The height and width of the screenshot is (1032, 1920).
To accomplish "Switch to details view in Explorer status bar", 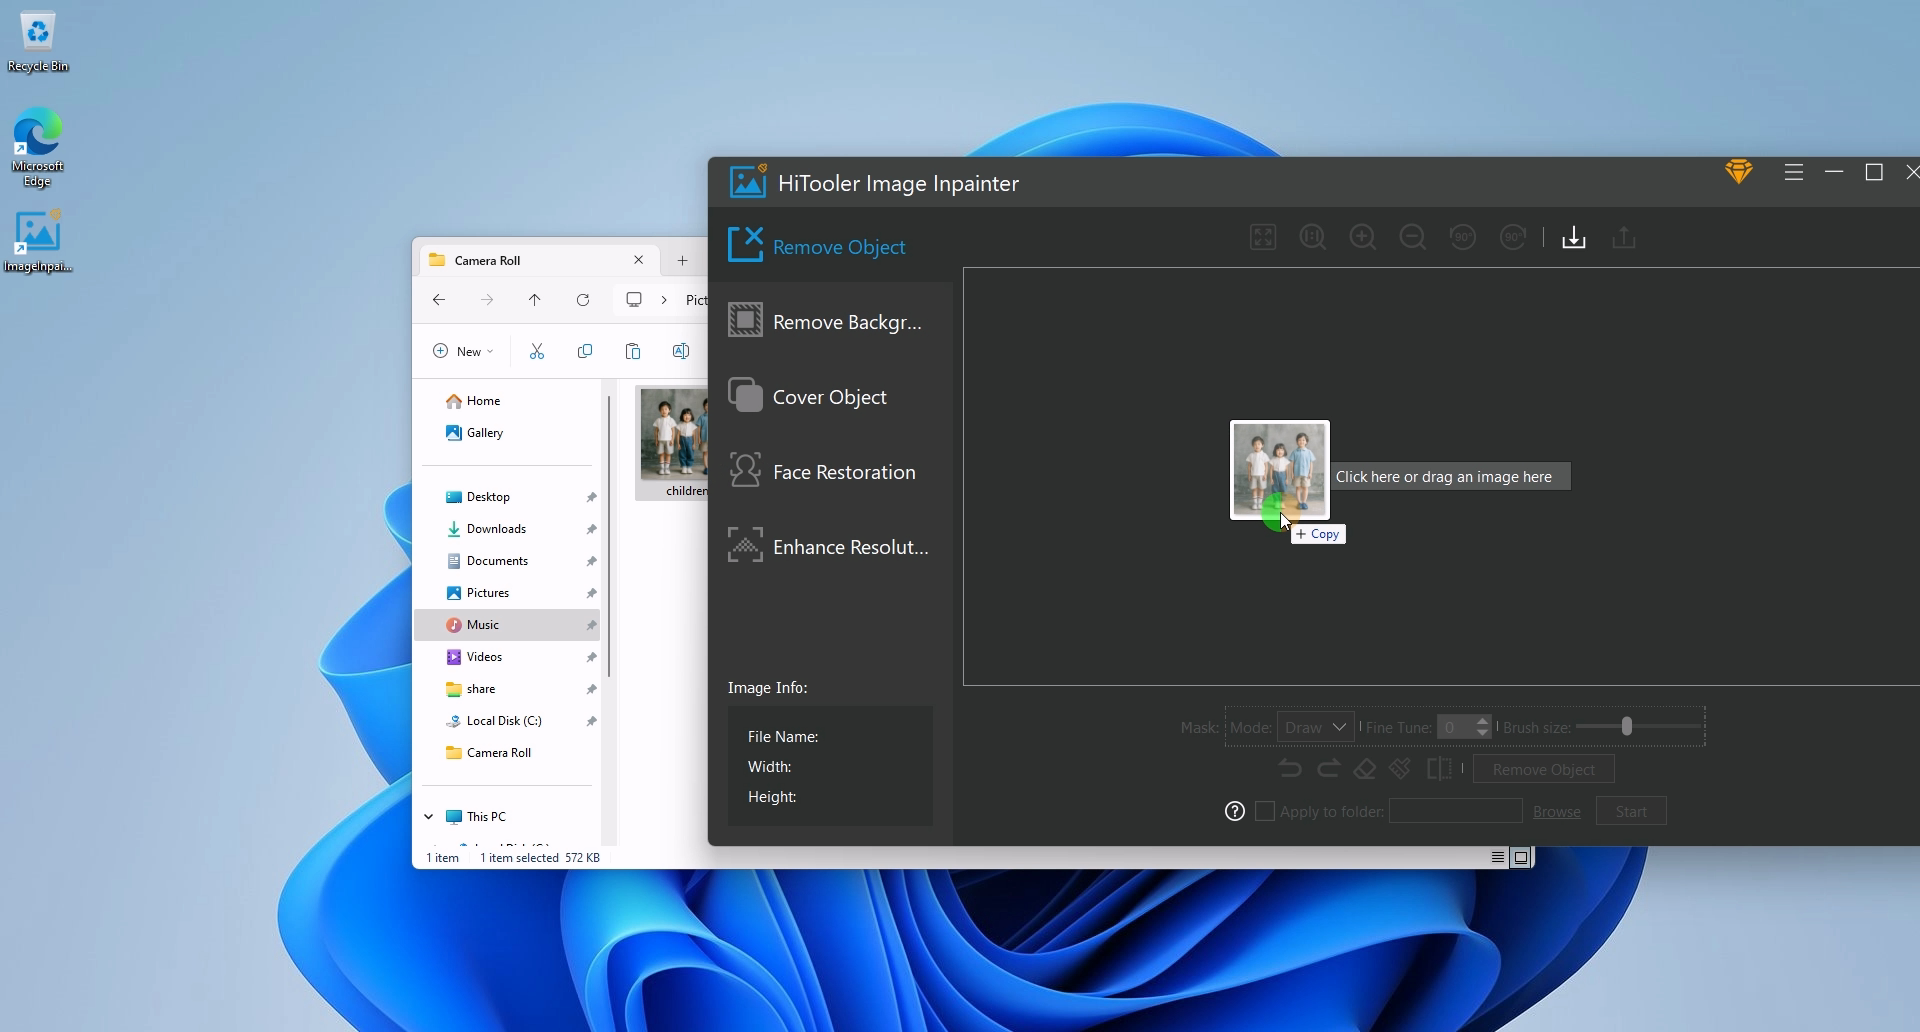I will (1497, 857).
